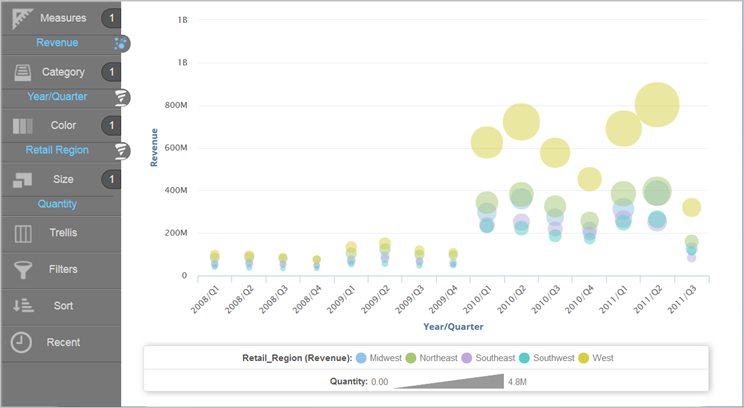Open the Filters funnel icon
Screen dimensions: 744x408
click(x=22, y=269)
